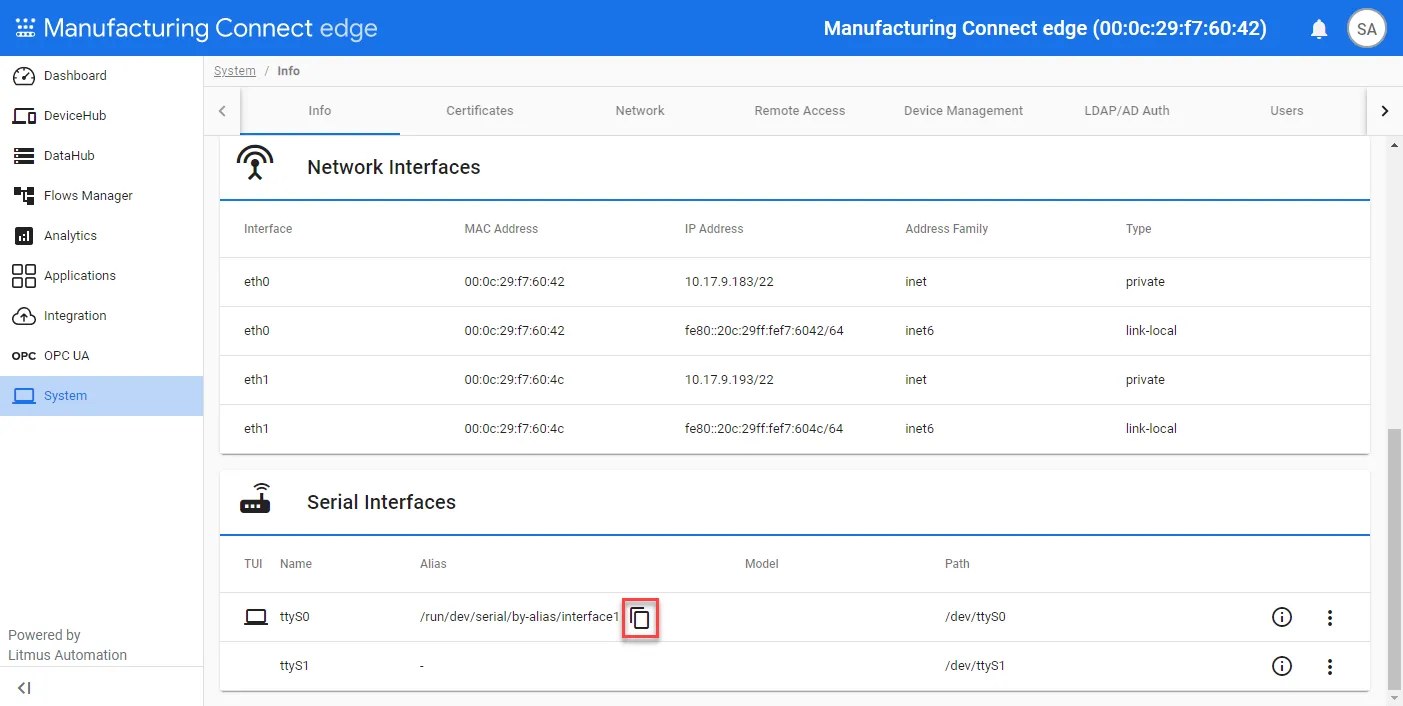The height and width of the screenshot is (706, 1403).
Task: Open the more options menu for ttyS0
Action: pyautogui.click(x=1330, y=617)
